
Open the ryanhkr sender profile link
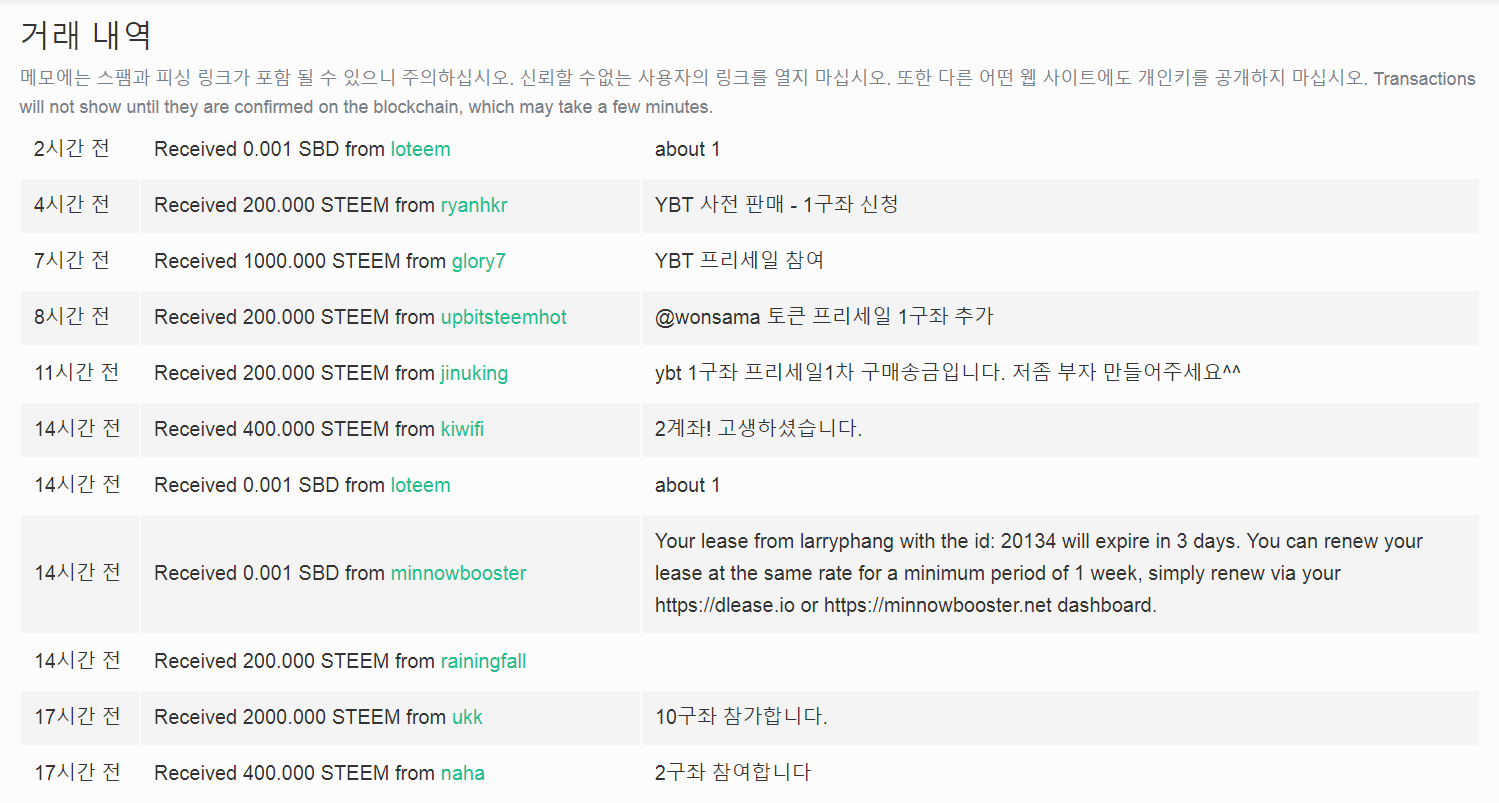tap(473, 205)
